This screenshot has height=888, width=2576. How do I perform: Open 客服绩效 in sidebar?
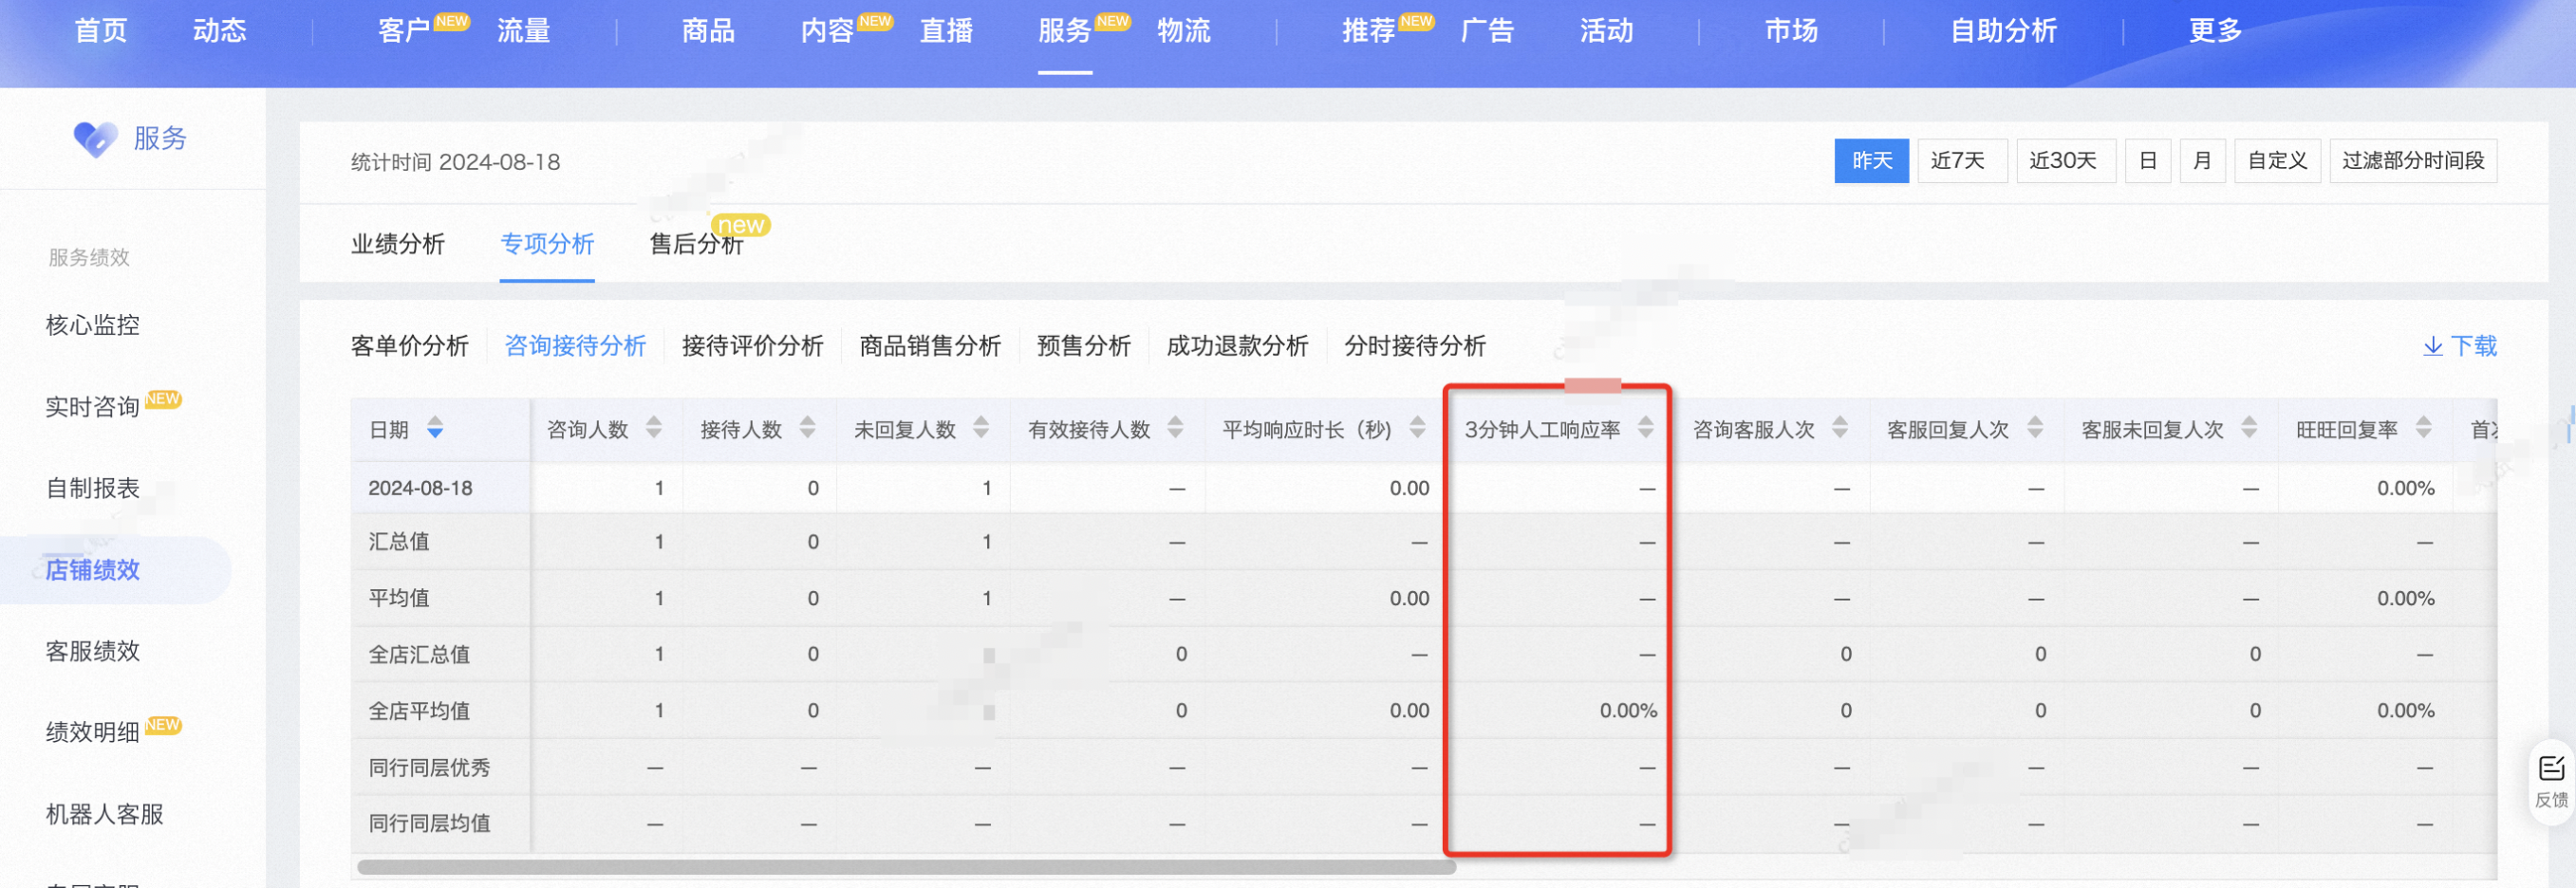[x=92, y=652]
